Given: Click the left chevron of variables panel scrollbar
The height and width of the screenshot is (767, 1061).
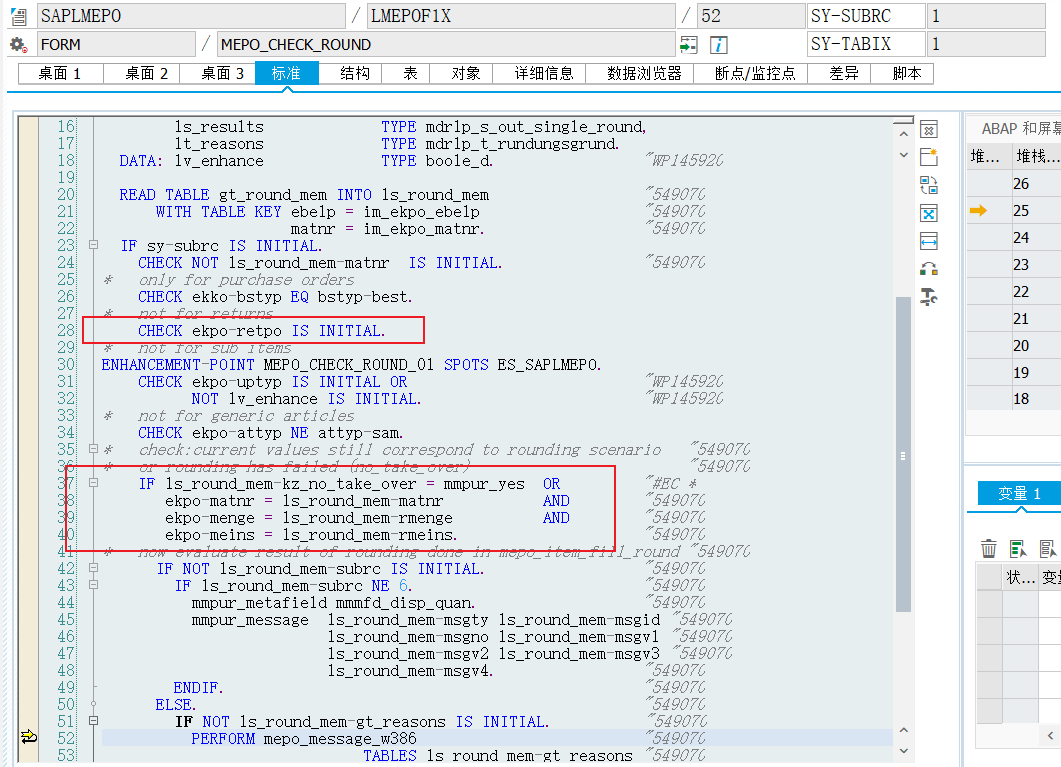Looking at the screenshot, I should point(1050,735).
